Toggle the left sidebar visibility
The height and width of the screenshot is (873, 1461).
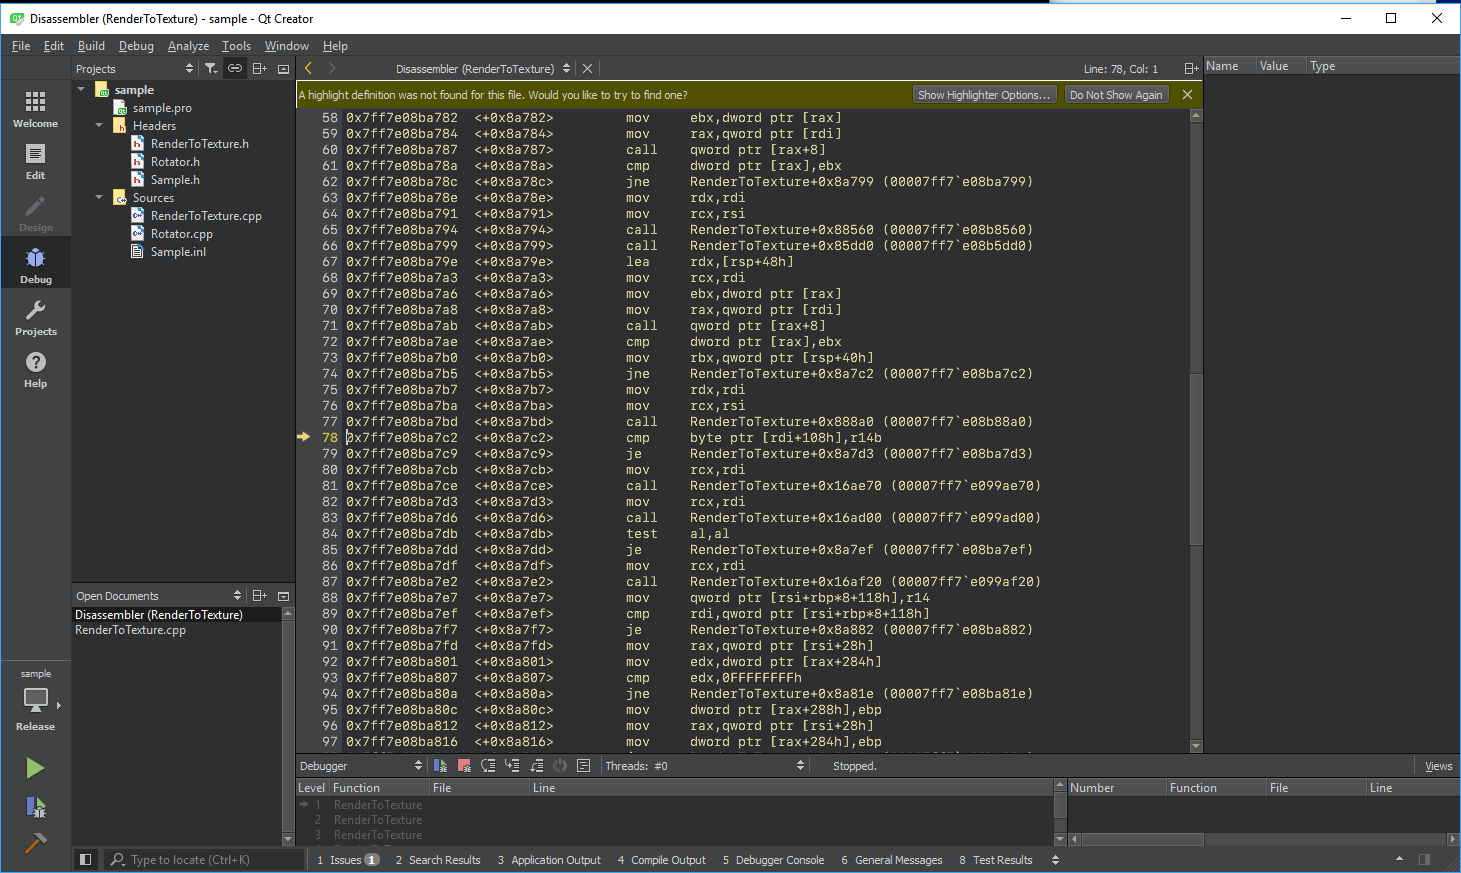(x=86, y=859)
